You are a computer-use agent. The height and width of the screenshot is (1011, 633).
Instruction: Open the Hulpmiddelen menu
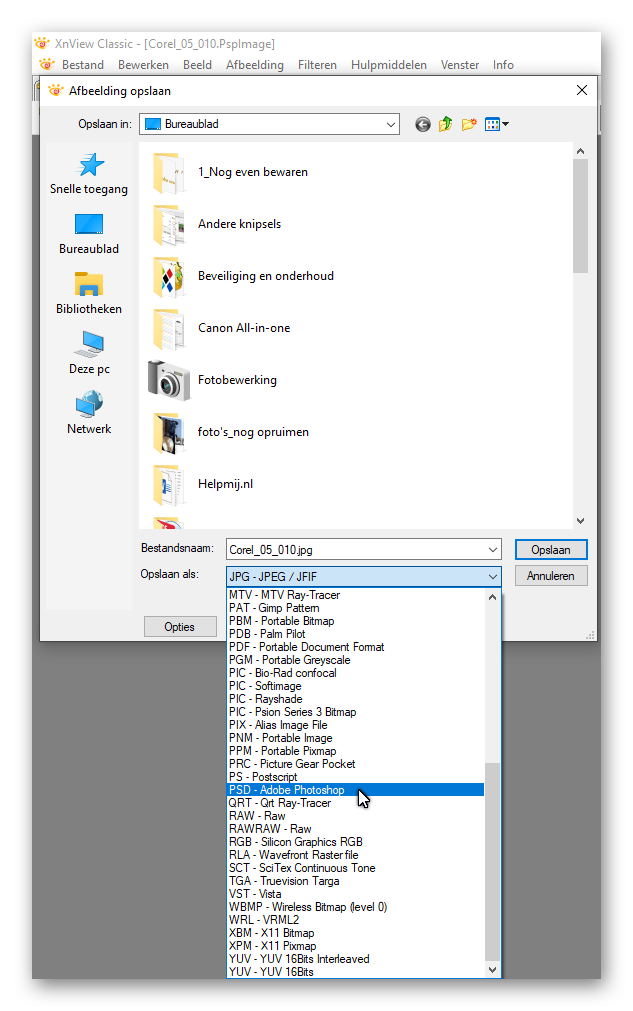[x=389, y=65]
